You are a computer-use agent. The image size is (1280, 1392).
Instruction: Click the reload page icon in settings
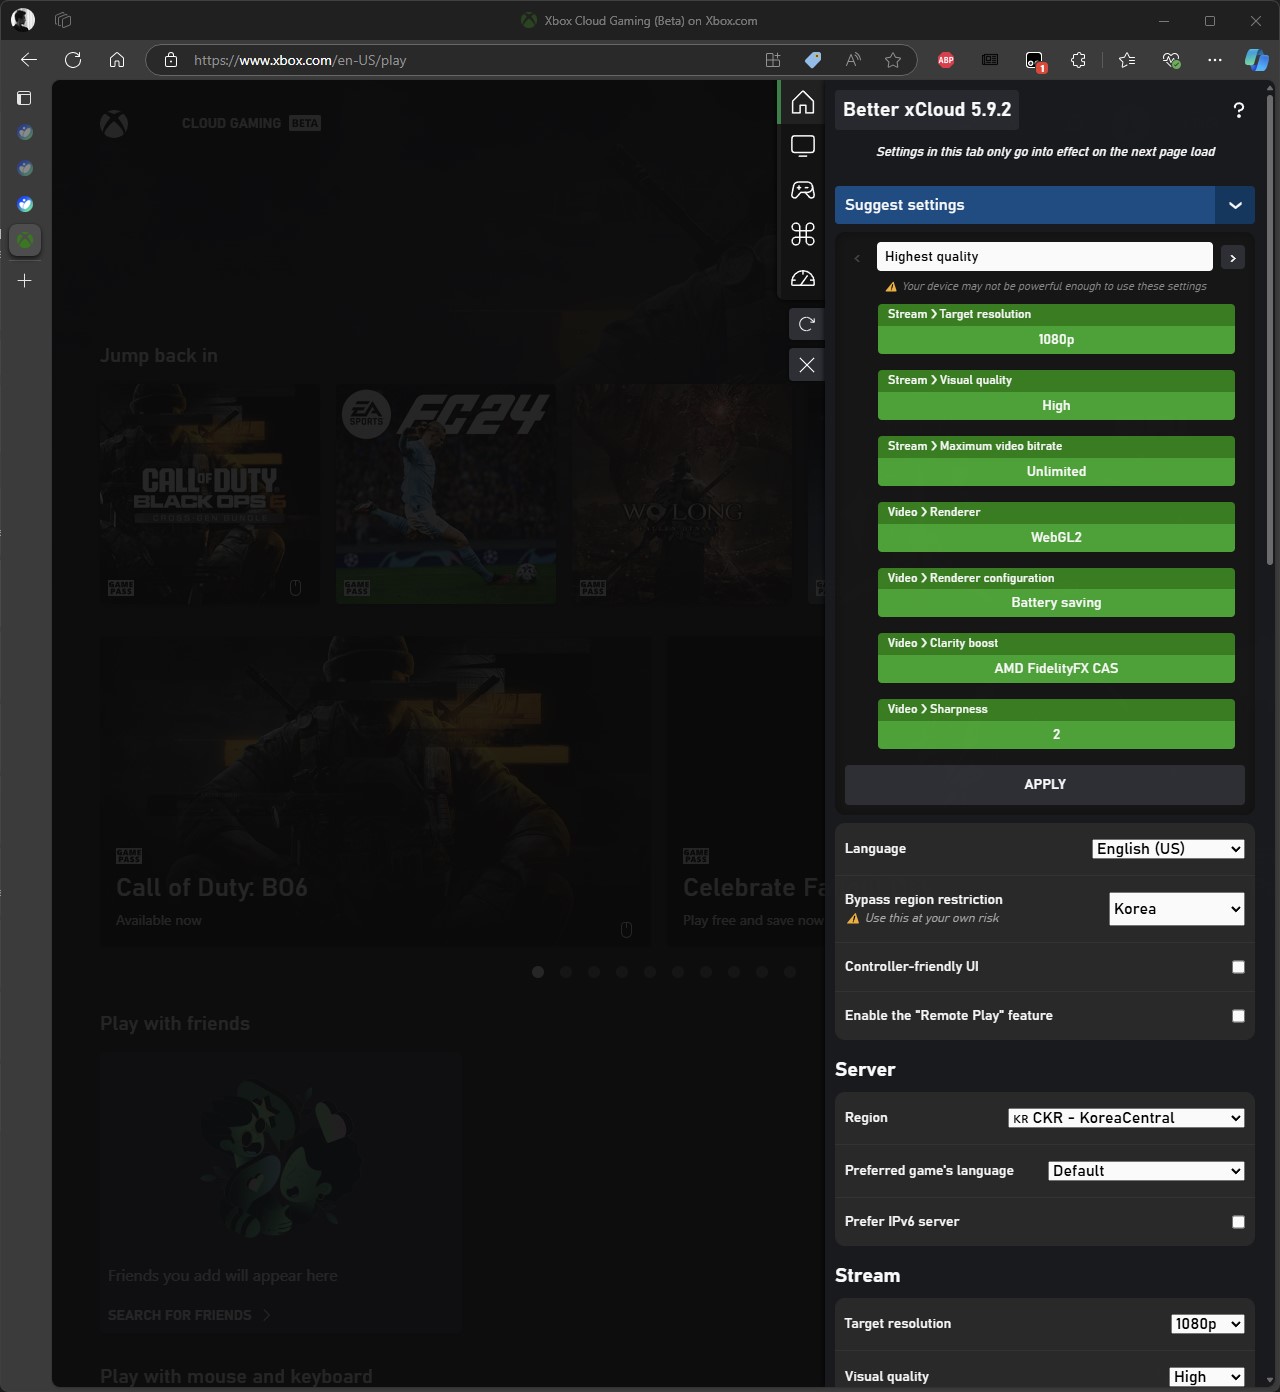[x=807, y=324]
